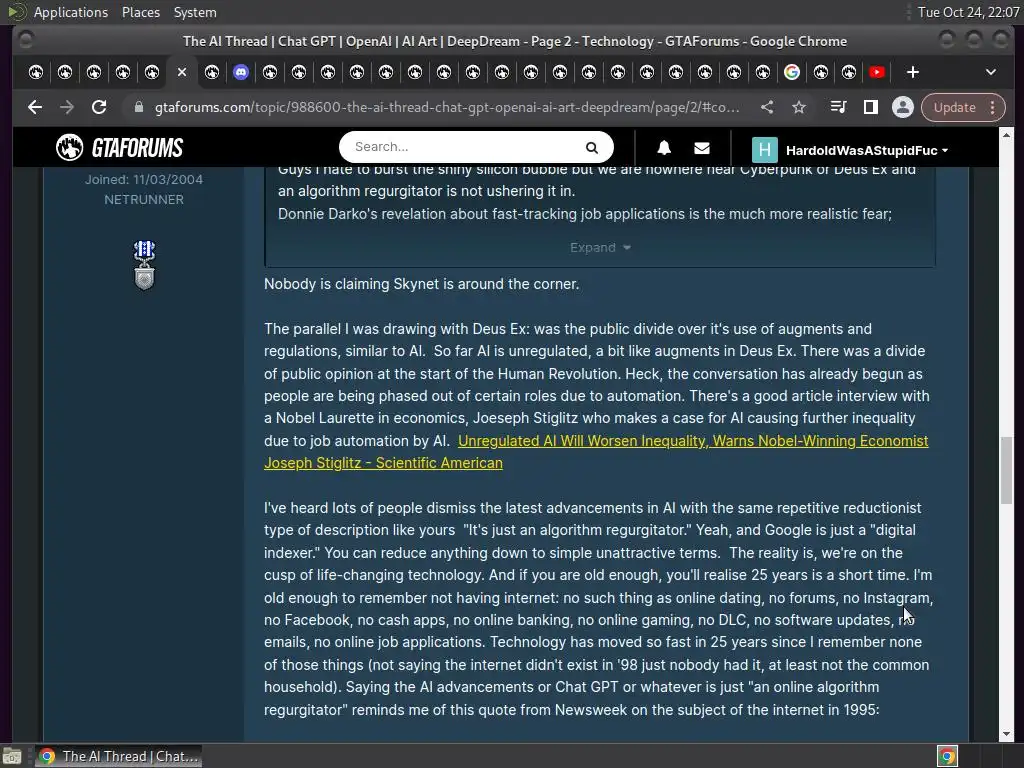Click the 'Joined: 11/03/2004' text
Viewport: 1024px width, 768px height.
tap(144, 180)
